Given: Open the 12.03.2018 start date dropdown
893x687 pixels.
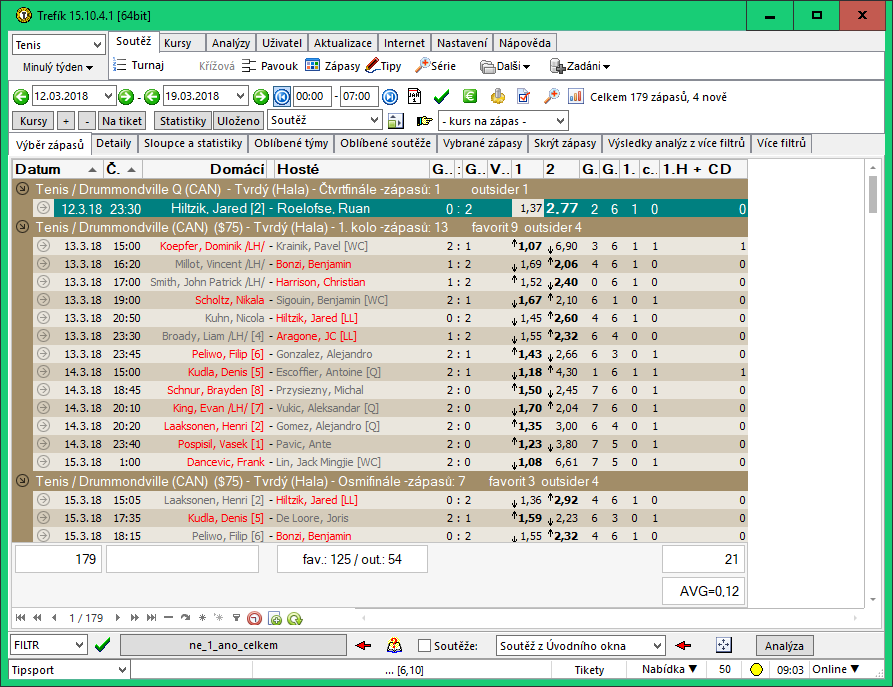Looking at the screenshot, I should [x=108, y=96].
